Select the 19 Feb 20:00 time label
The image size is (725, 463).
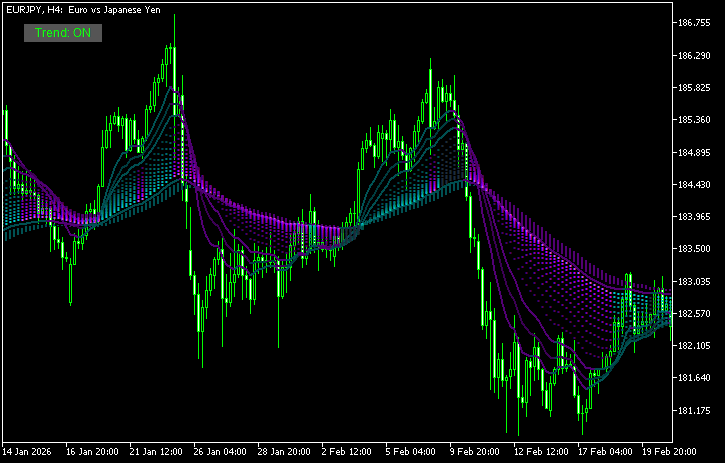coord(669,451)
